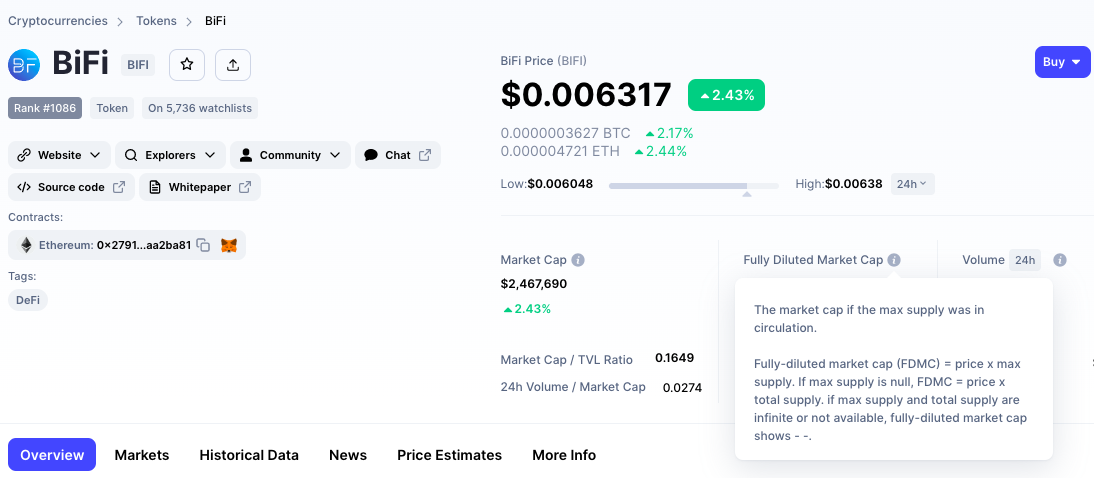1094x478 pixels.
Task: Click the DeFi tag
Action: pyautogui.click(x=28, y=300)
